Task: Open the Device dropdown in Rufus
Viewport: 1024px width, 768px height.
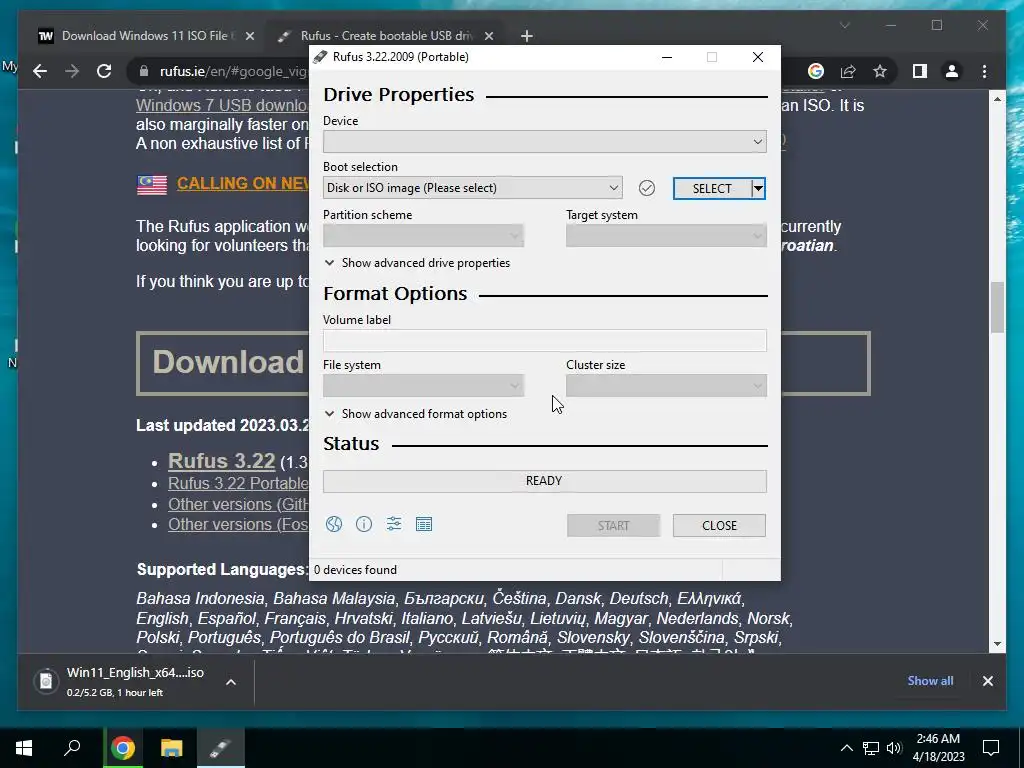Action: tap(545, 142)
